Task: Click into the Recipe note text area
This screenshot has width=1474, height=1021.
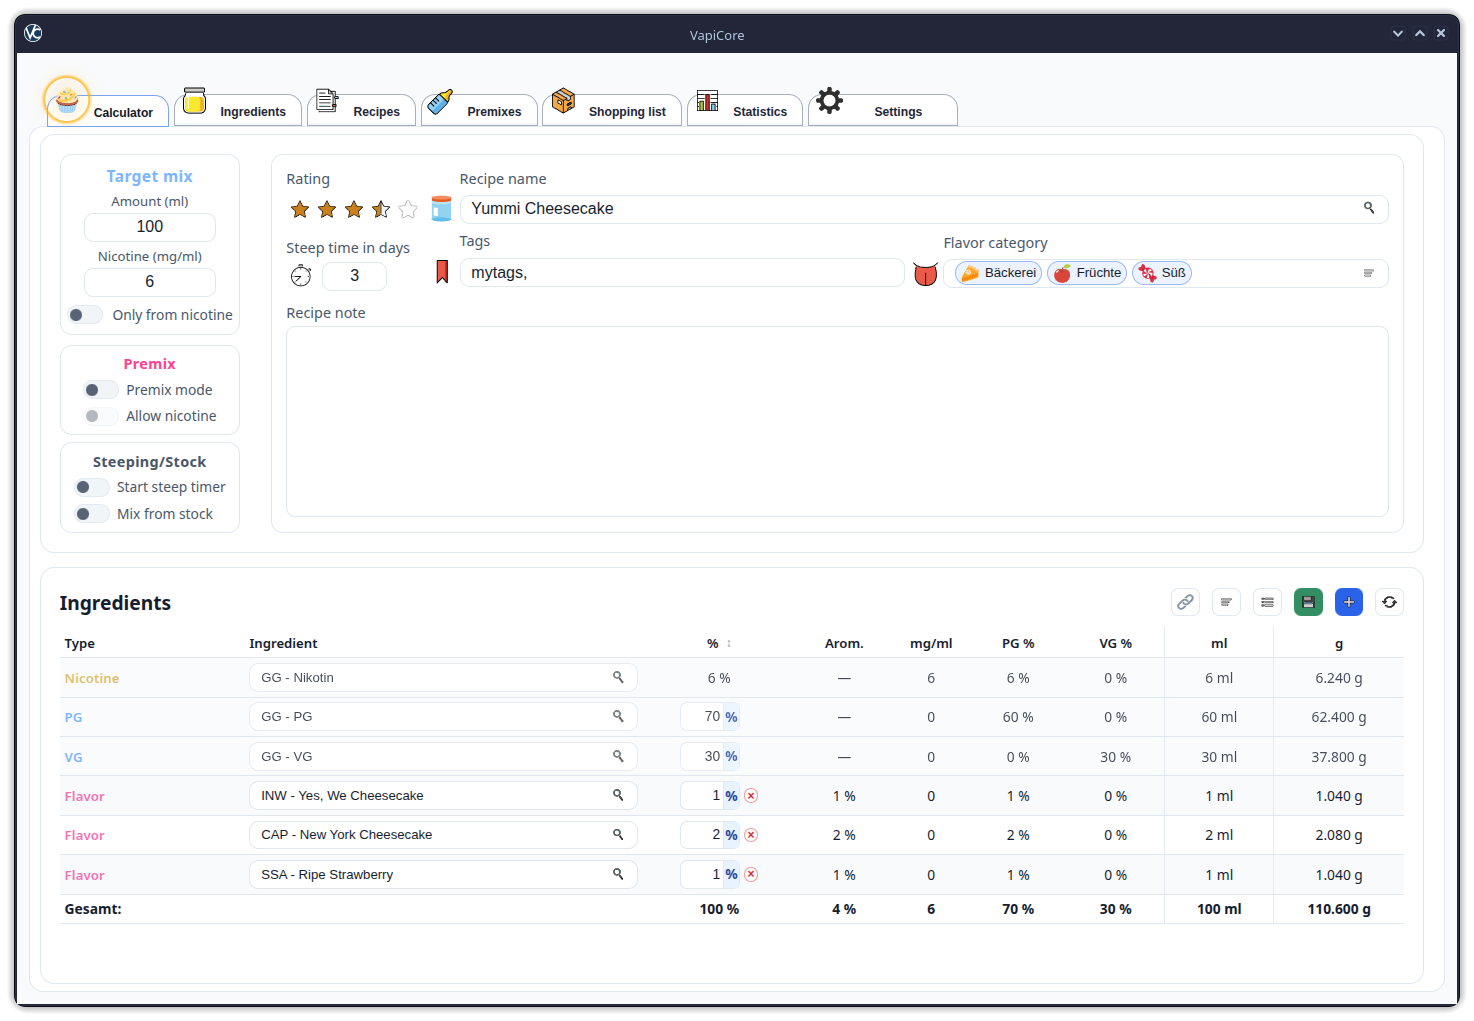Action: pyautogui.click(x=836, y=421)
